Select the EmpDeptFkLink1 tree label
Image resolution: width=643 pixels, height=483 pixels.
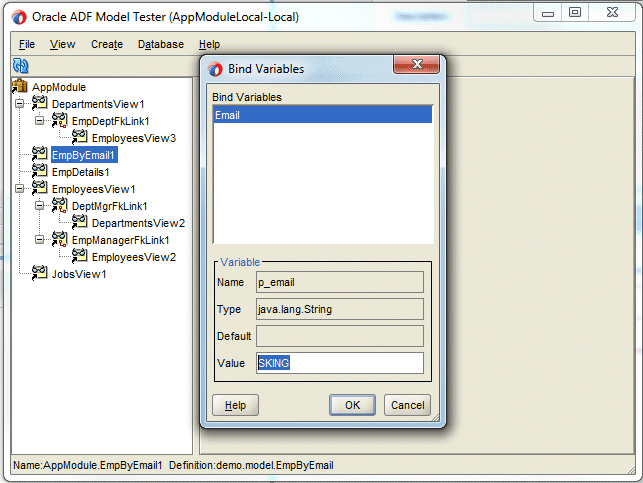[x=111, y=121]
